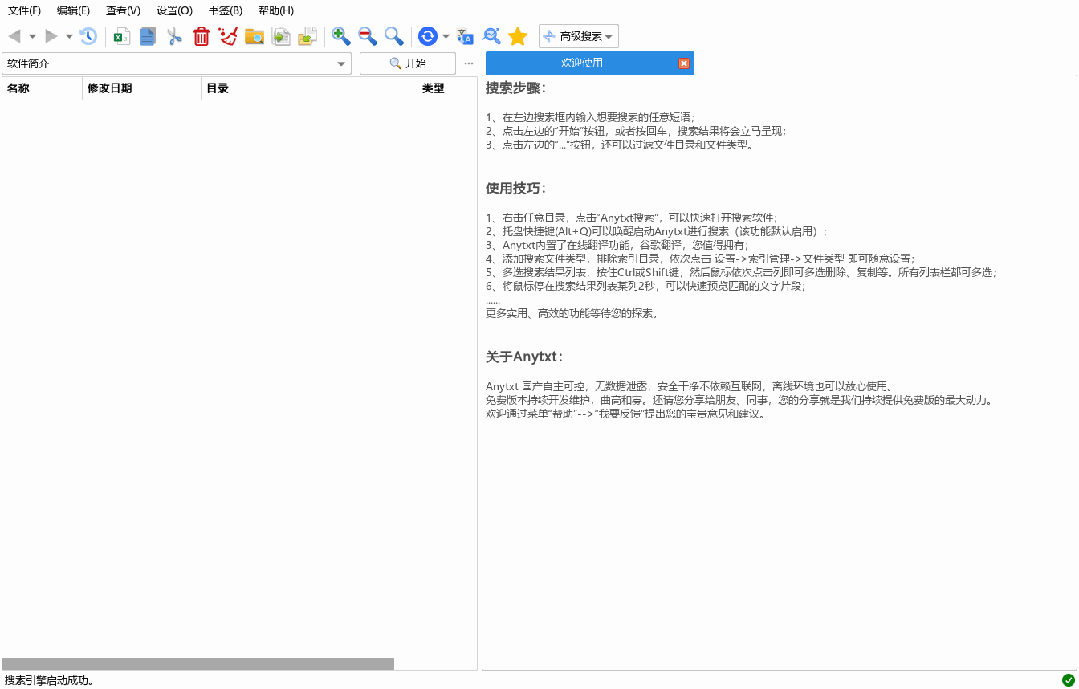Open the search history clock icon
The image size is (1079, 689).
click(x=88, y=36)
